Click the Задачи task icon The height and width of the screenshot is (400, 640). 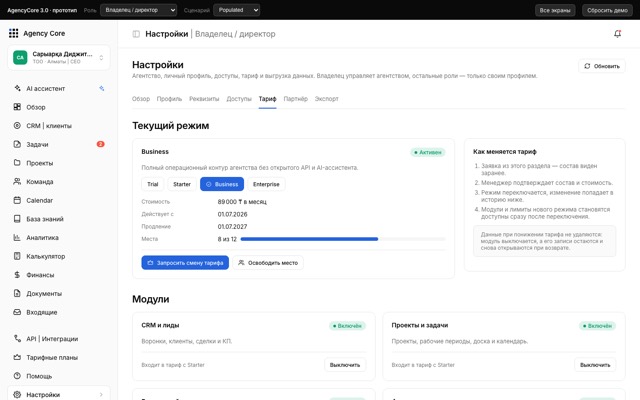(x=17, y=144)
